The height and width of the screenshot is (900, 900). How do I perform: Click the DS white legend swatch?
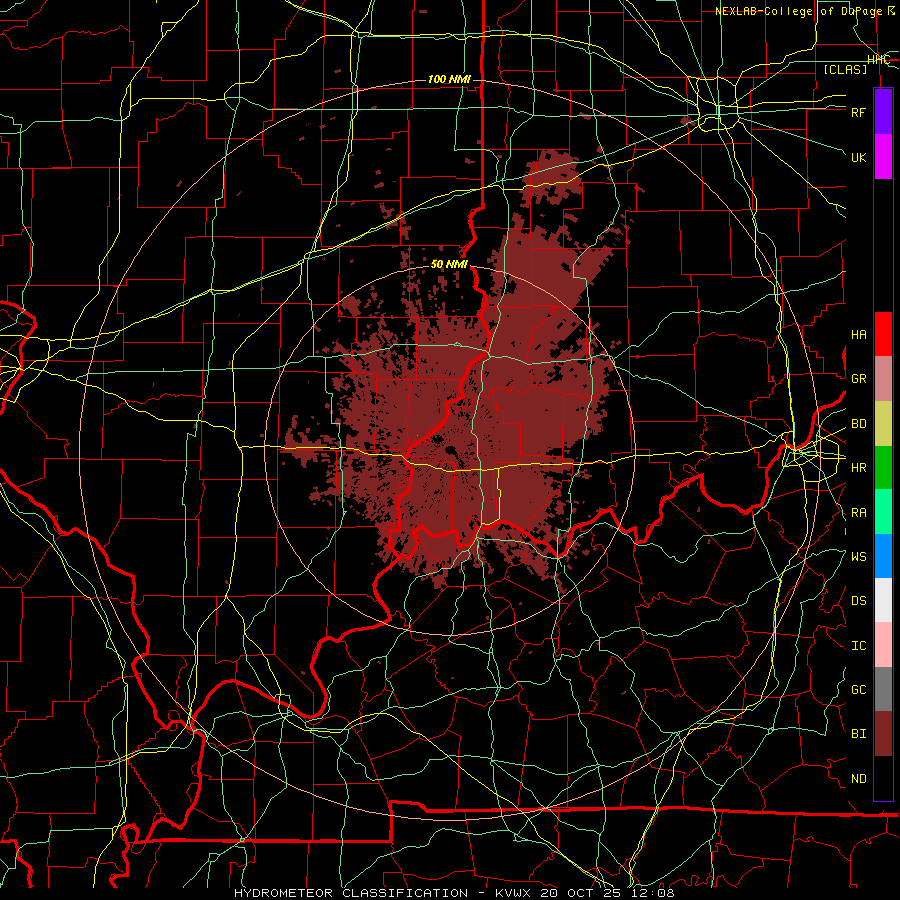[x=883, y=600]
